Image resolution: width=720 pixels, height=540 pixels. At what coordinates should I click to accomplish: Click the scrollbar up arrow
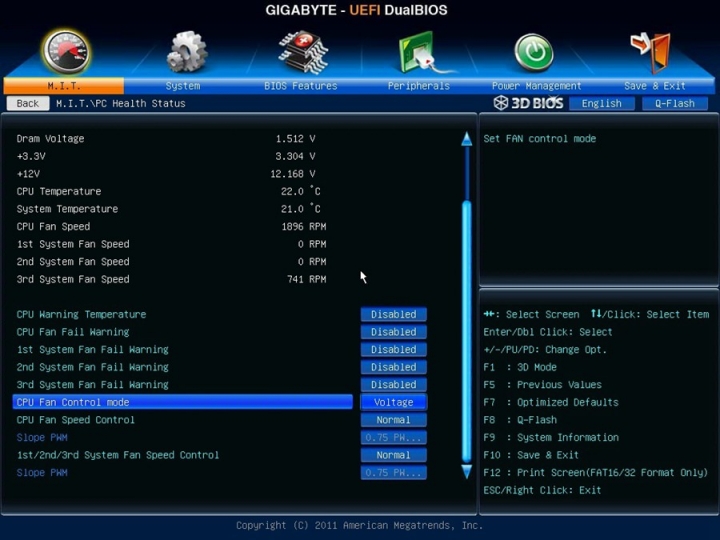(x=467, y=139)
